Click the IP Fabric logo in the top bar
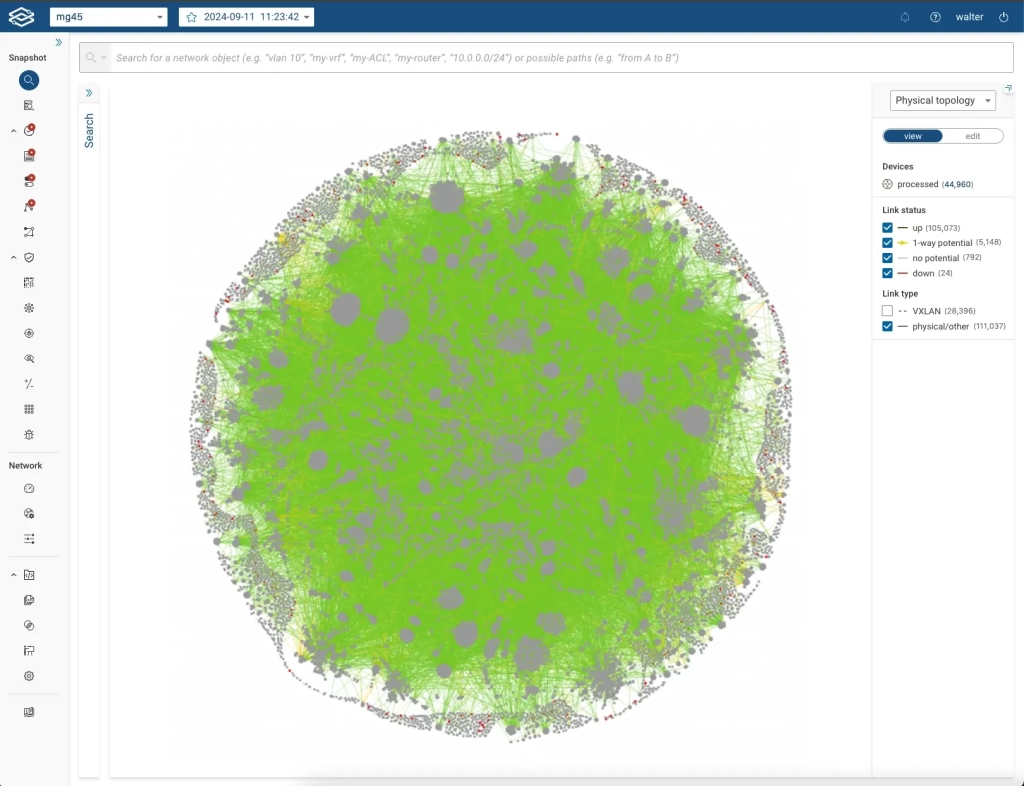This screenshot has height=786, width=1024. (20, 16)
